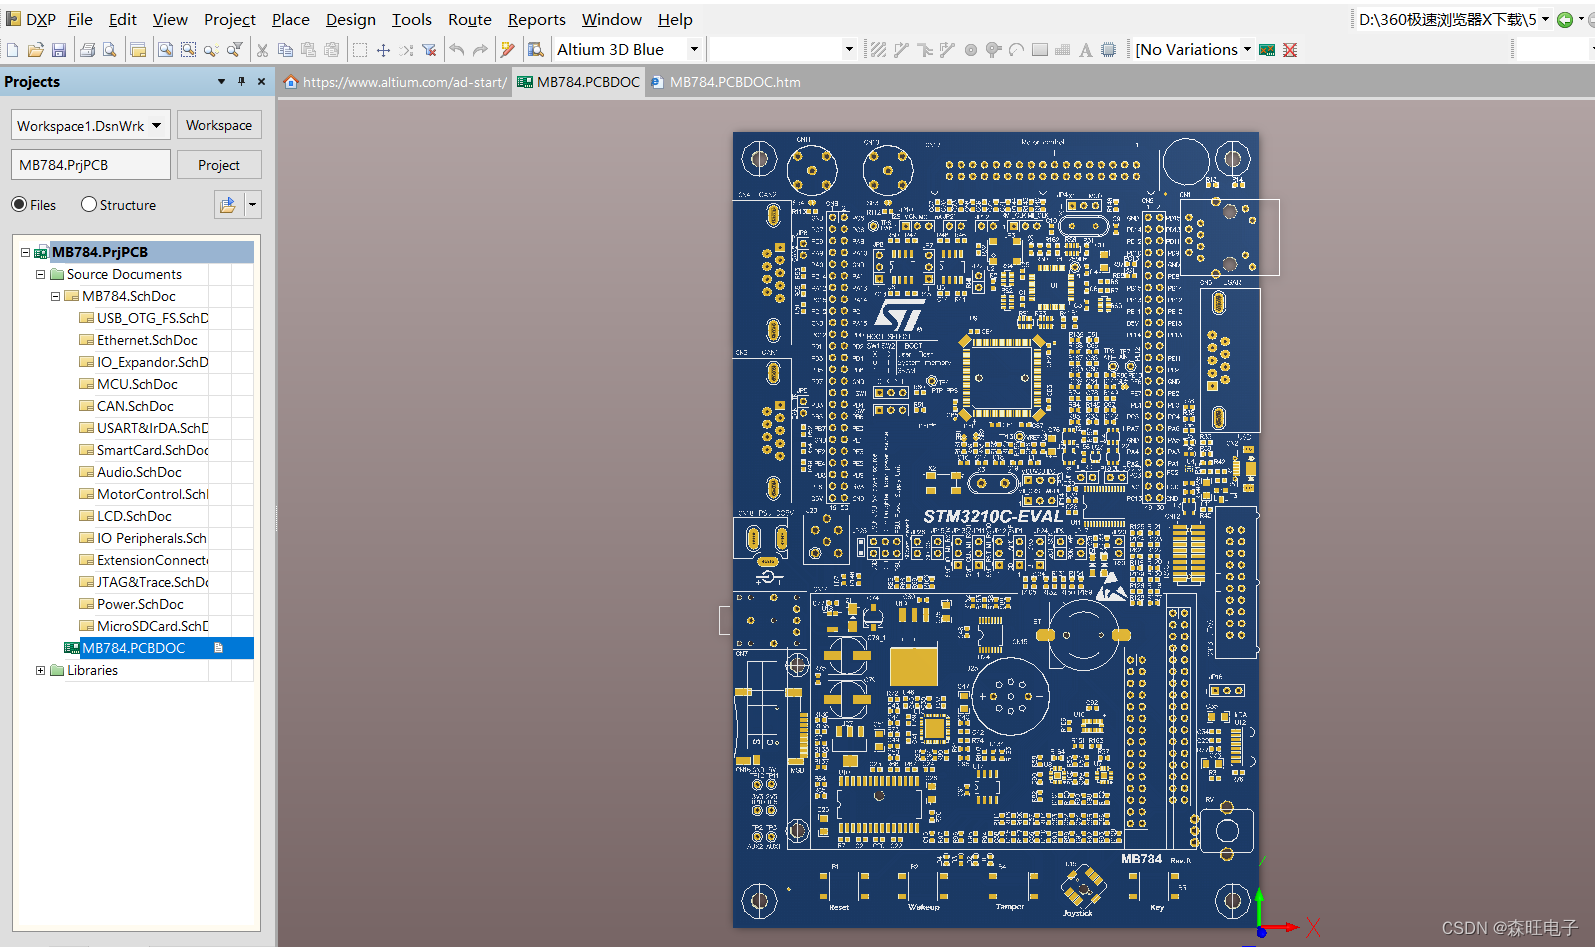Open the Workspace1.DsnWrk dropdown
The height and width of the screenshot is (947, 1595).
coord(156,126)
